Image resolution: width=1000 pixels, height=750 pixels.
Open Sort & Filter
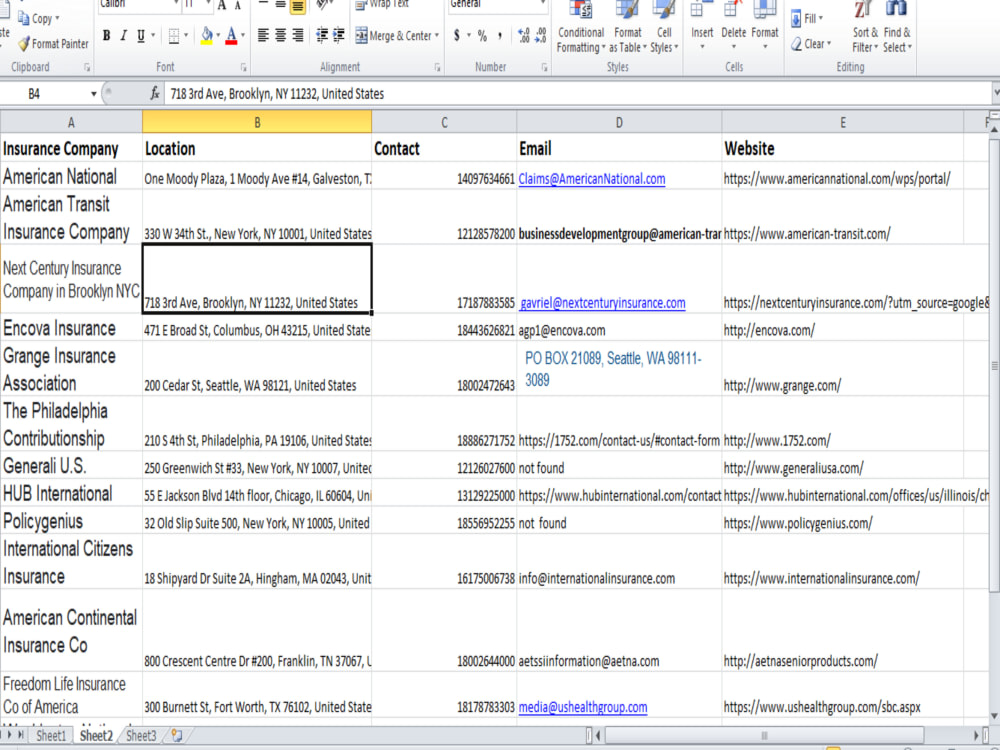point(865,27)
